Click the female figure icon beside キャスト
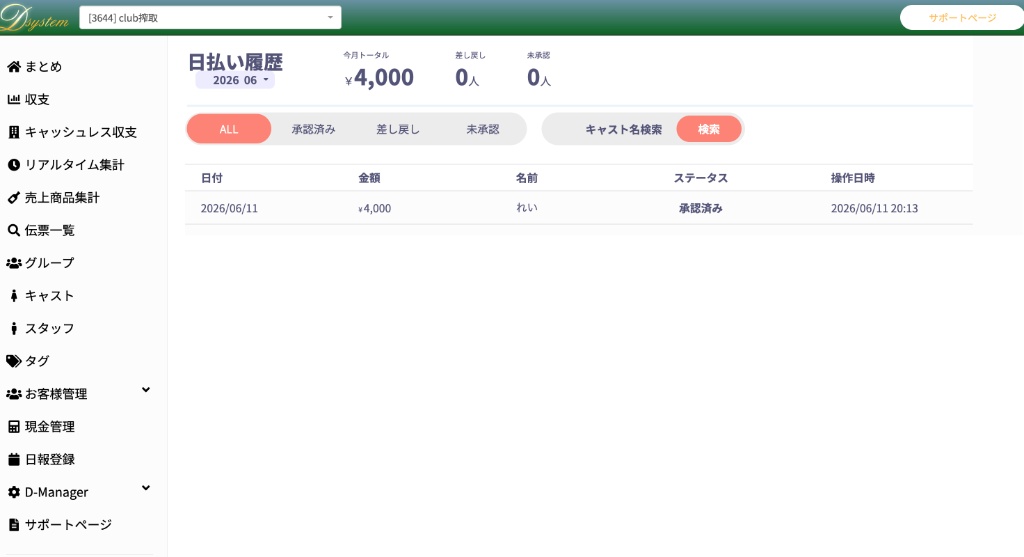Screen dimensions: 1024x557 tap(14, 295)
